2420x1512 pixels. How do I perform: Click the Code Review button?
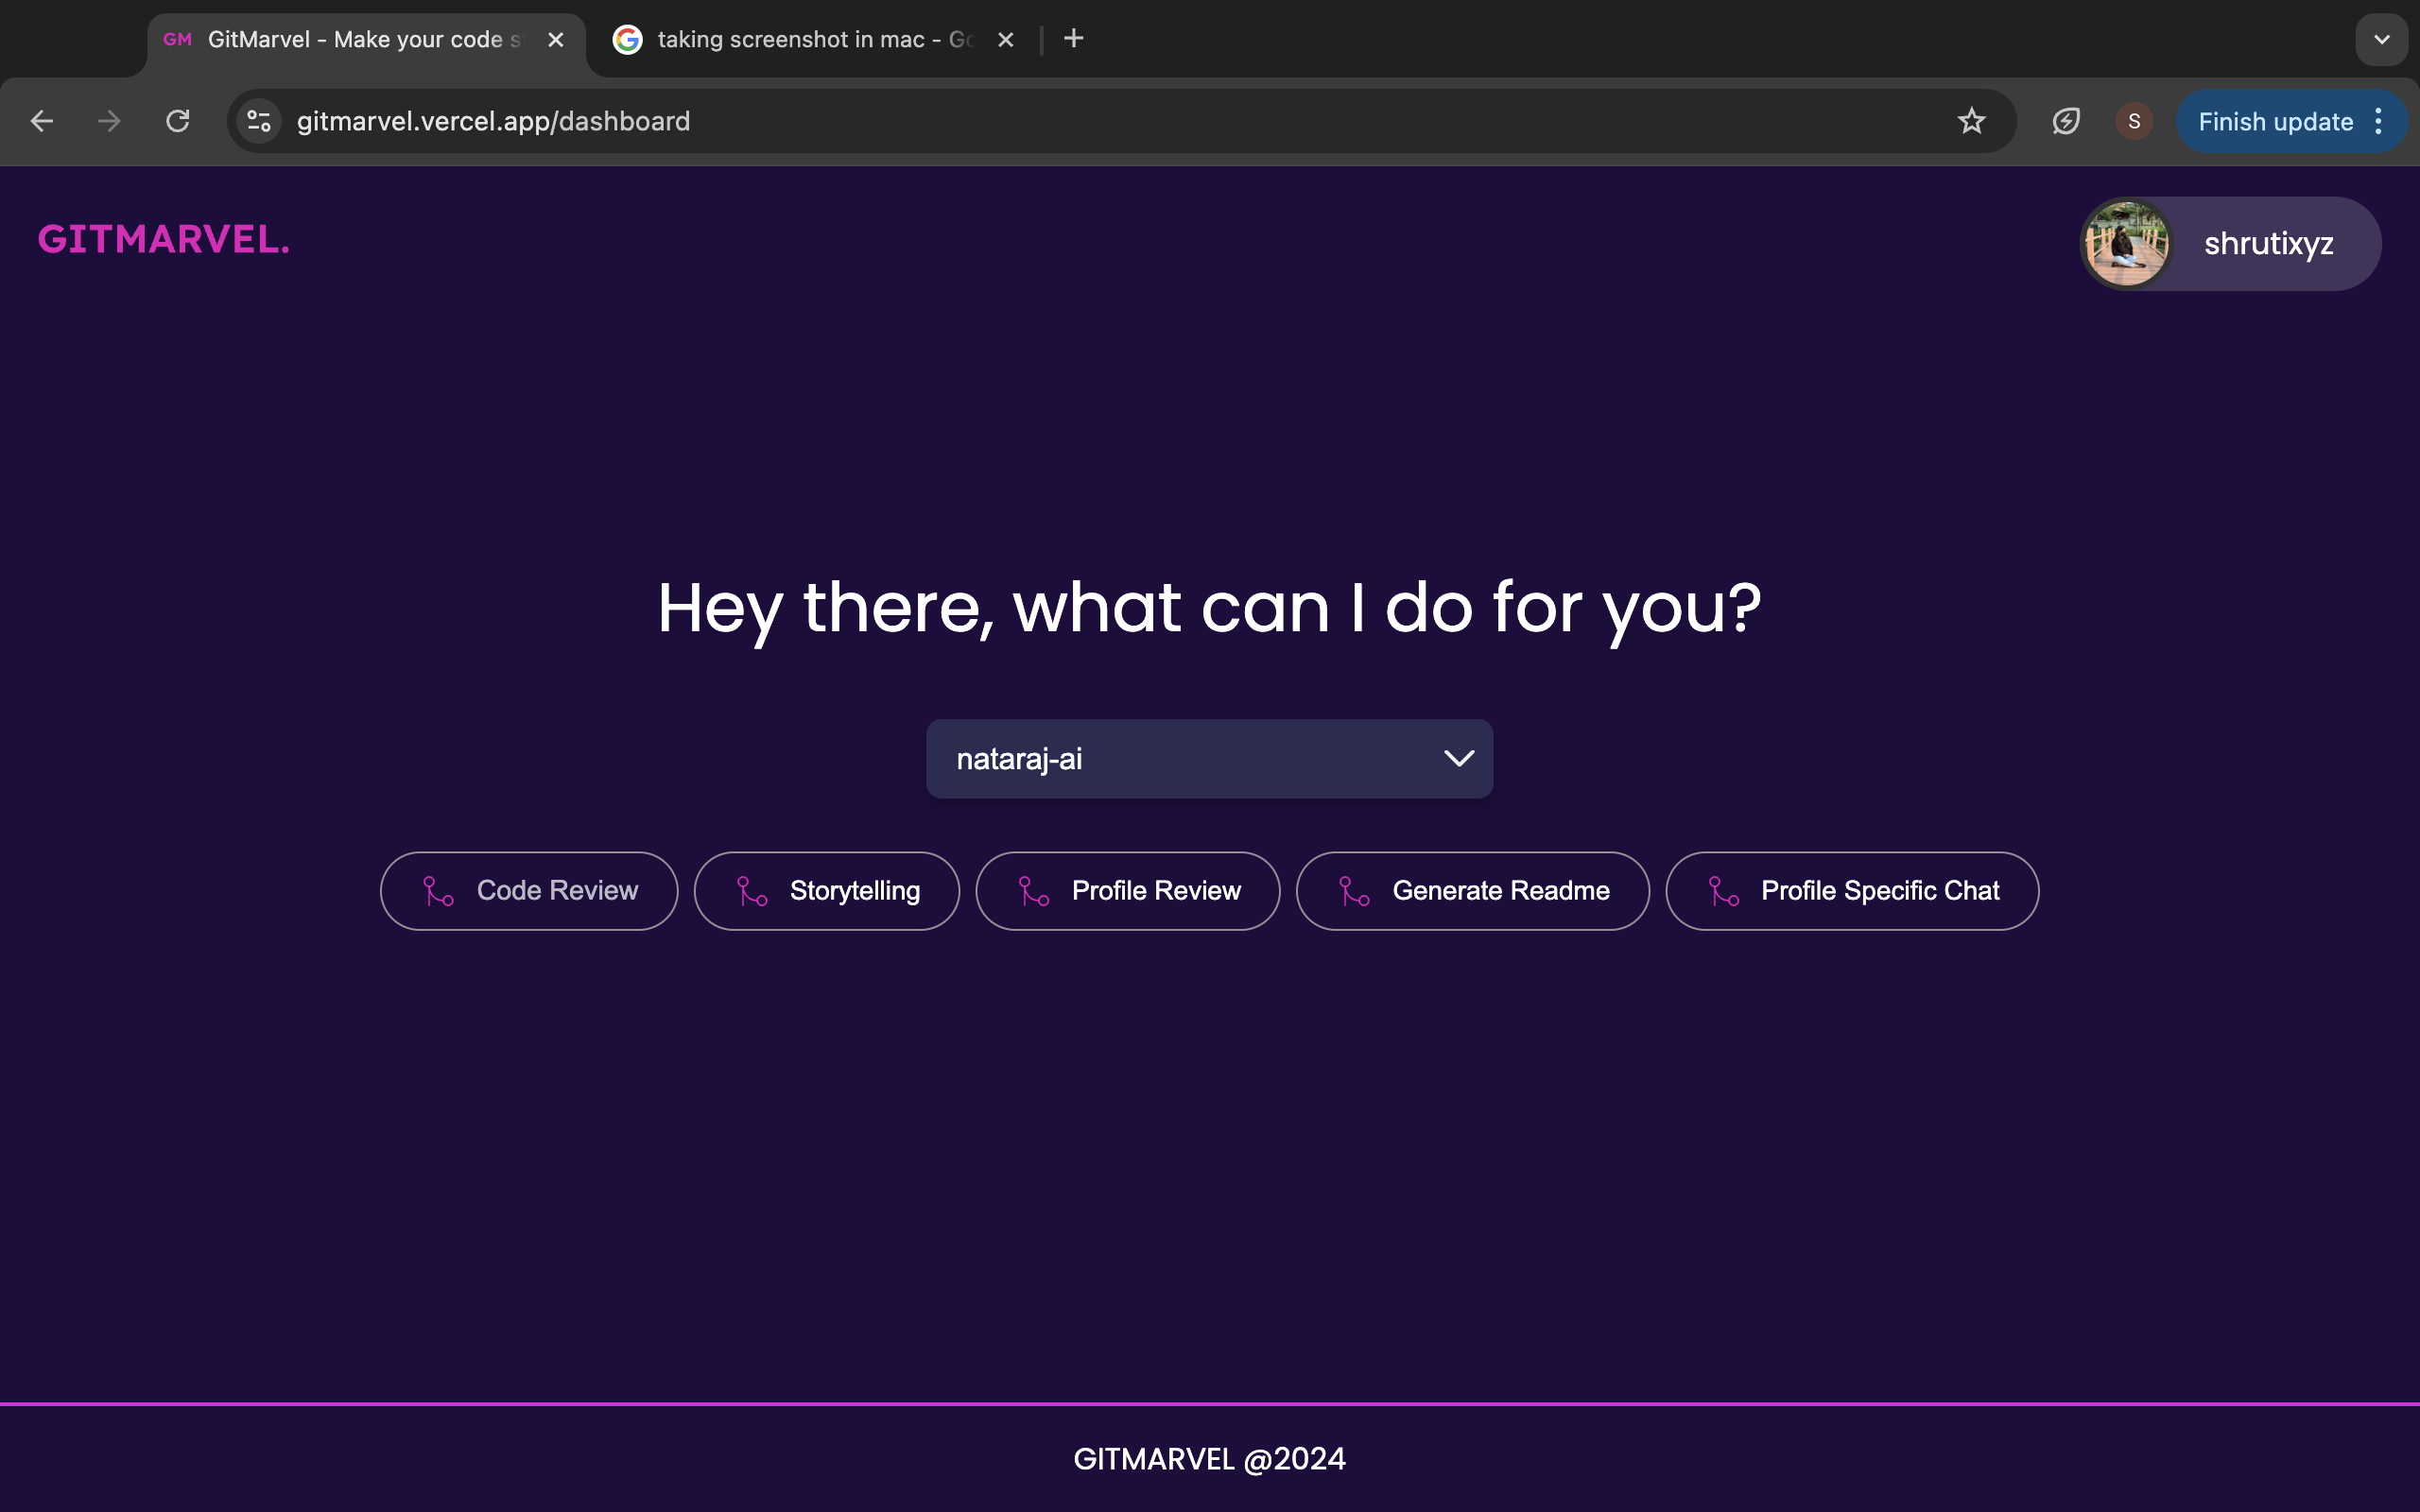click(529, 890)
